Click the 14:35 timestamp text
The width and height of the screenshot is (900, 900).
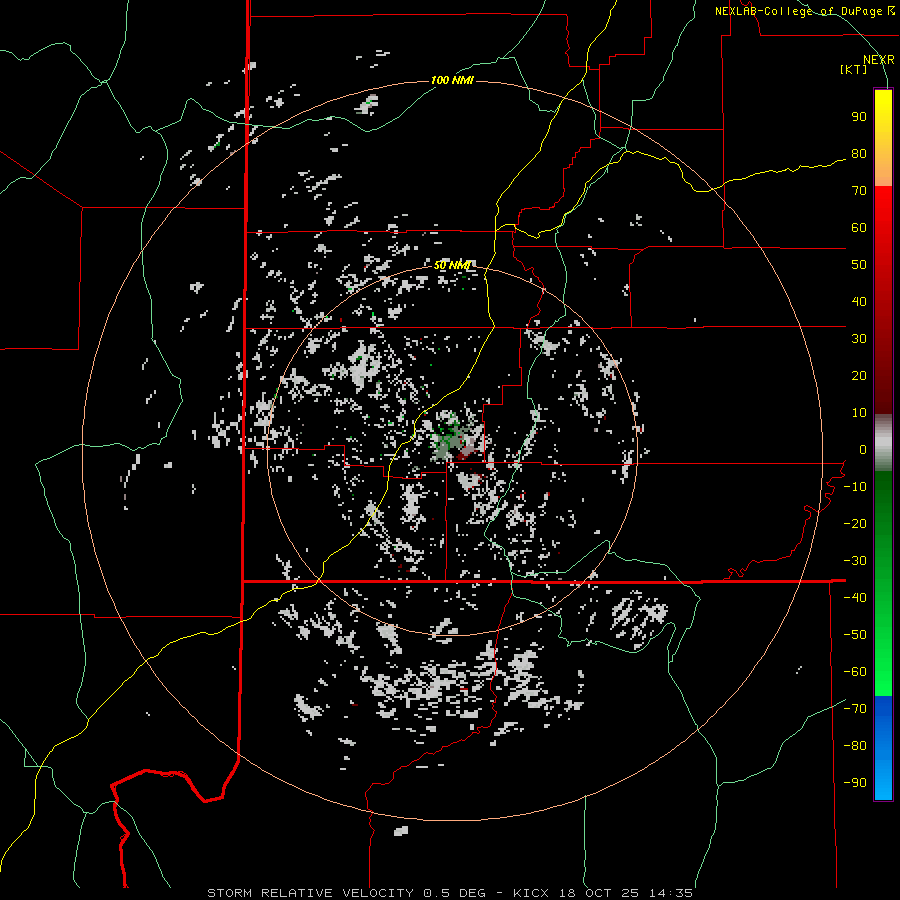(669, 893)
